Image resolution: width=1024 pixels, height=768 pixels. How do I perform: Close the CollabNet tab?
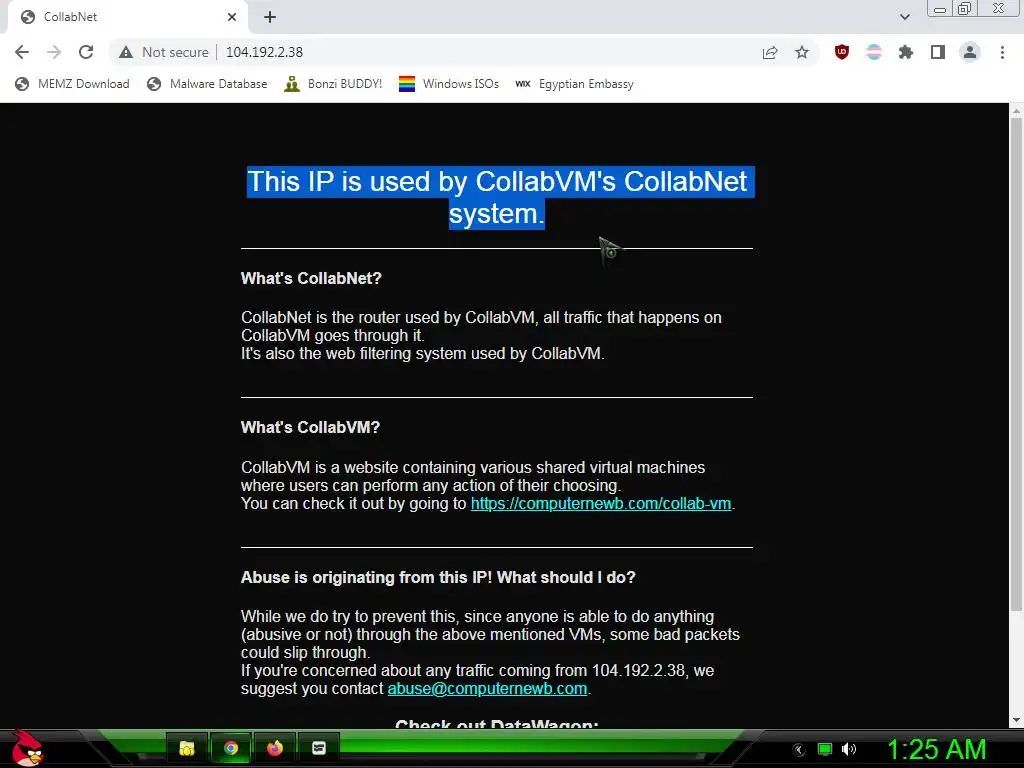[x=232, y=17]
